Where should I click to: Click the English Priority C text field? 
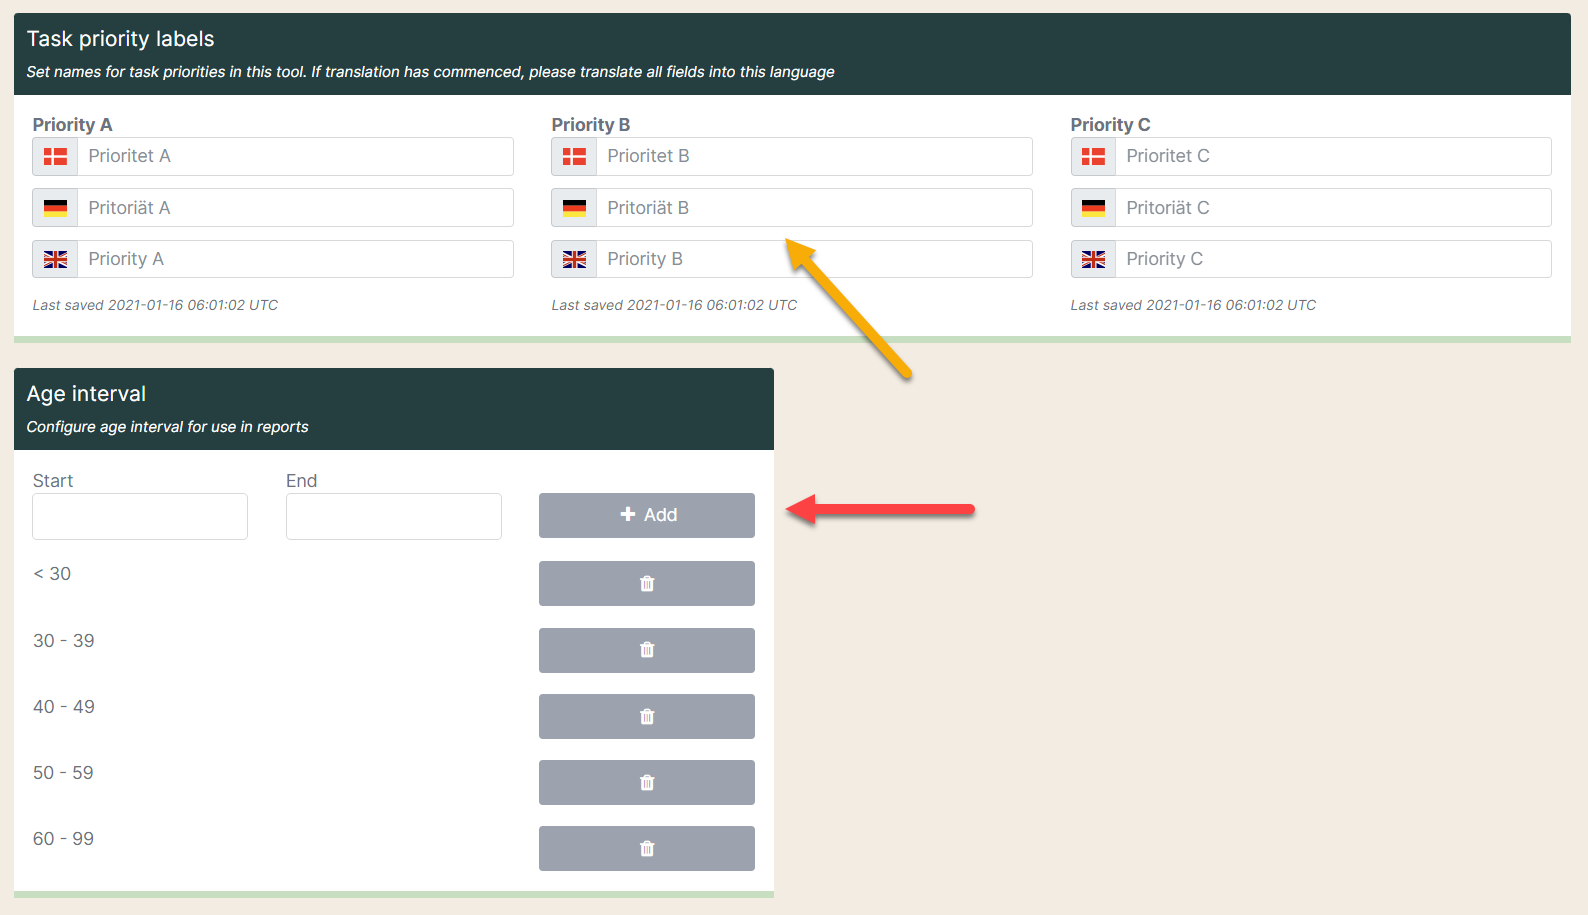pos(1332,260)
